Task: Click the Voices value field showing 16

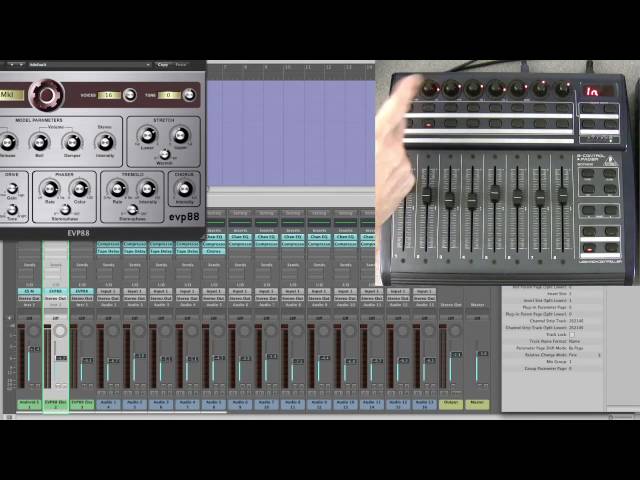Action: (x=109, y=95)
